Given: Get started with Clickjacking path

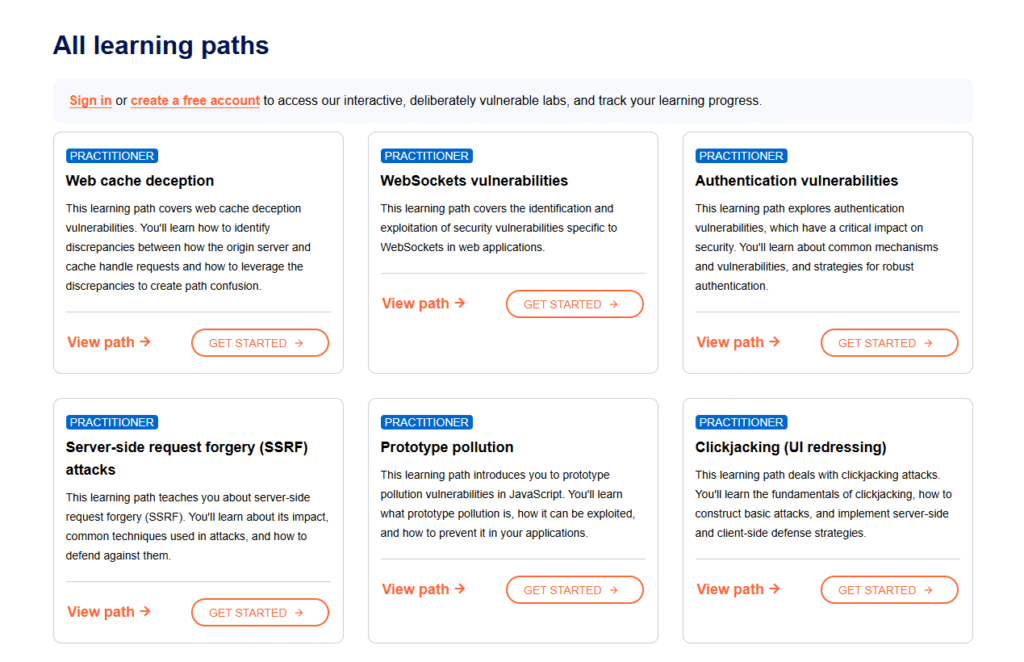Looking at the screenshot, I should click(889, 590).
